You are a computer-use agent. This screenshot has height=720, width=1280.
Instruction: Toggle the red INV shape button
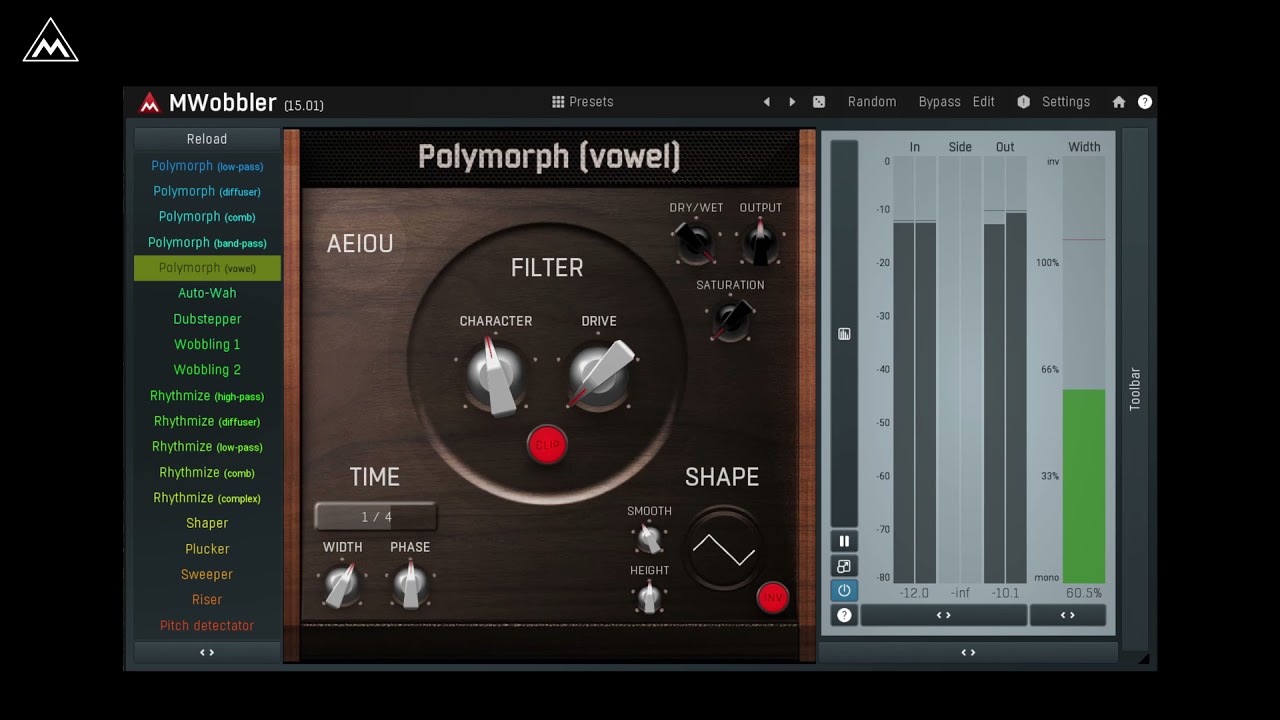pos(772,598)
